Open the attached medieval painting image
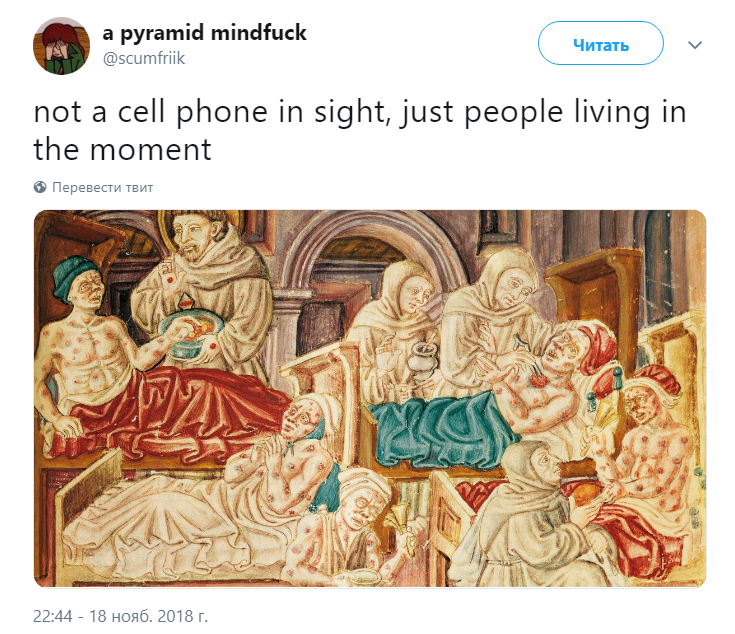The image size is (735, 634). point(370,398)
